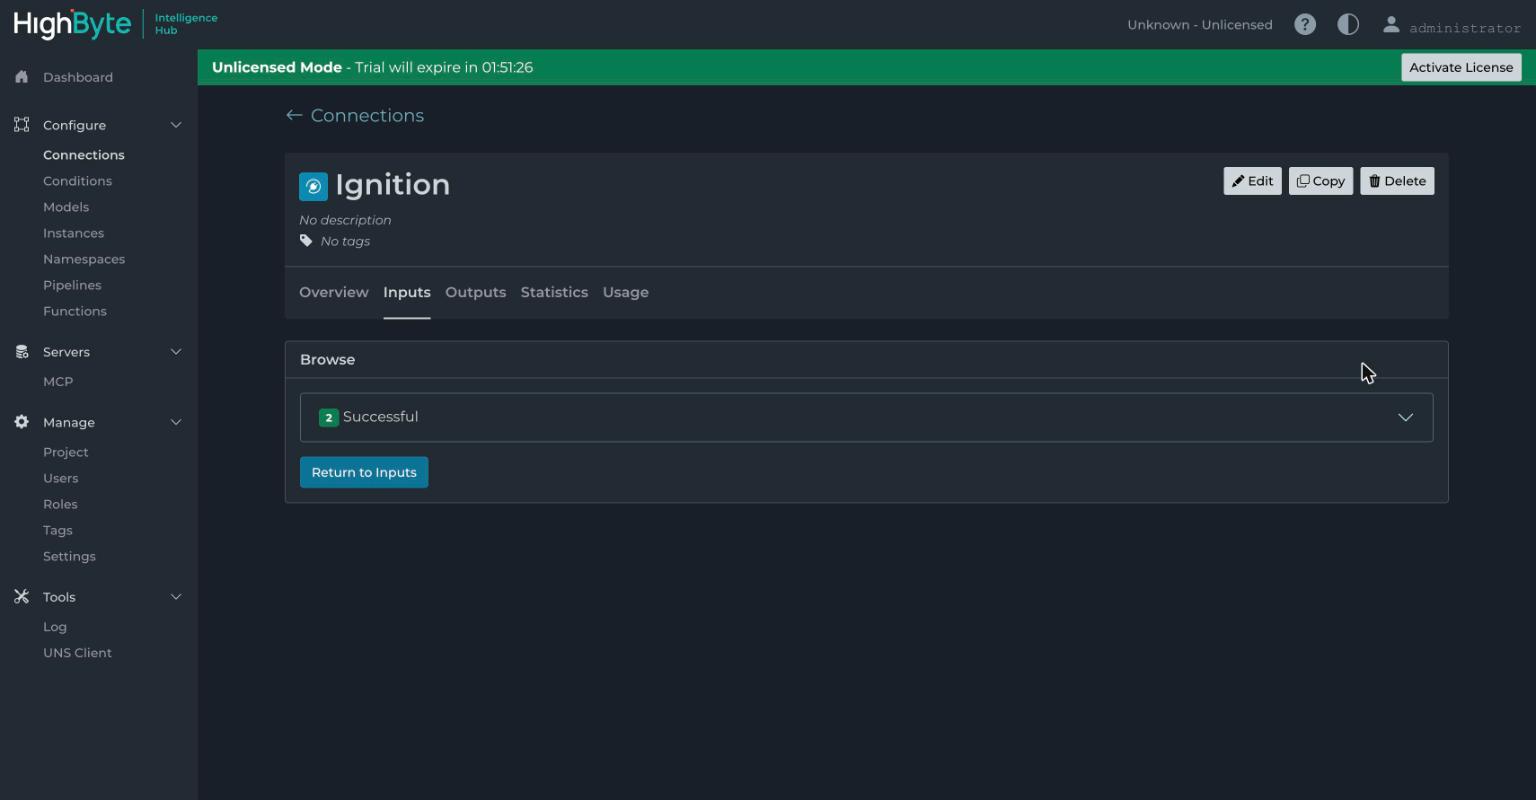Click the Ignition connection title
This screenshot has height=800, width=1536.
point(392,185)
